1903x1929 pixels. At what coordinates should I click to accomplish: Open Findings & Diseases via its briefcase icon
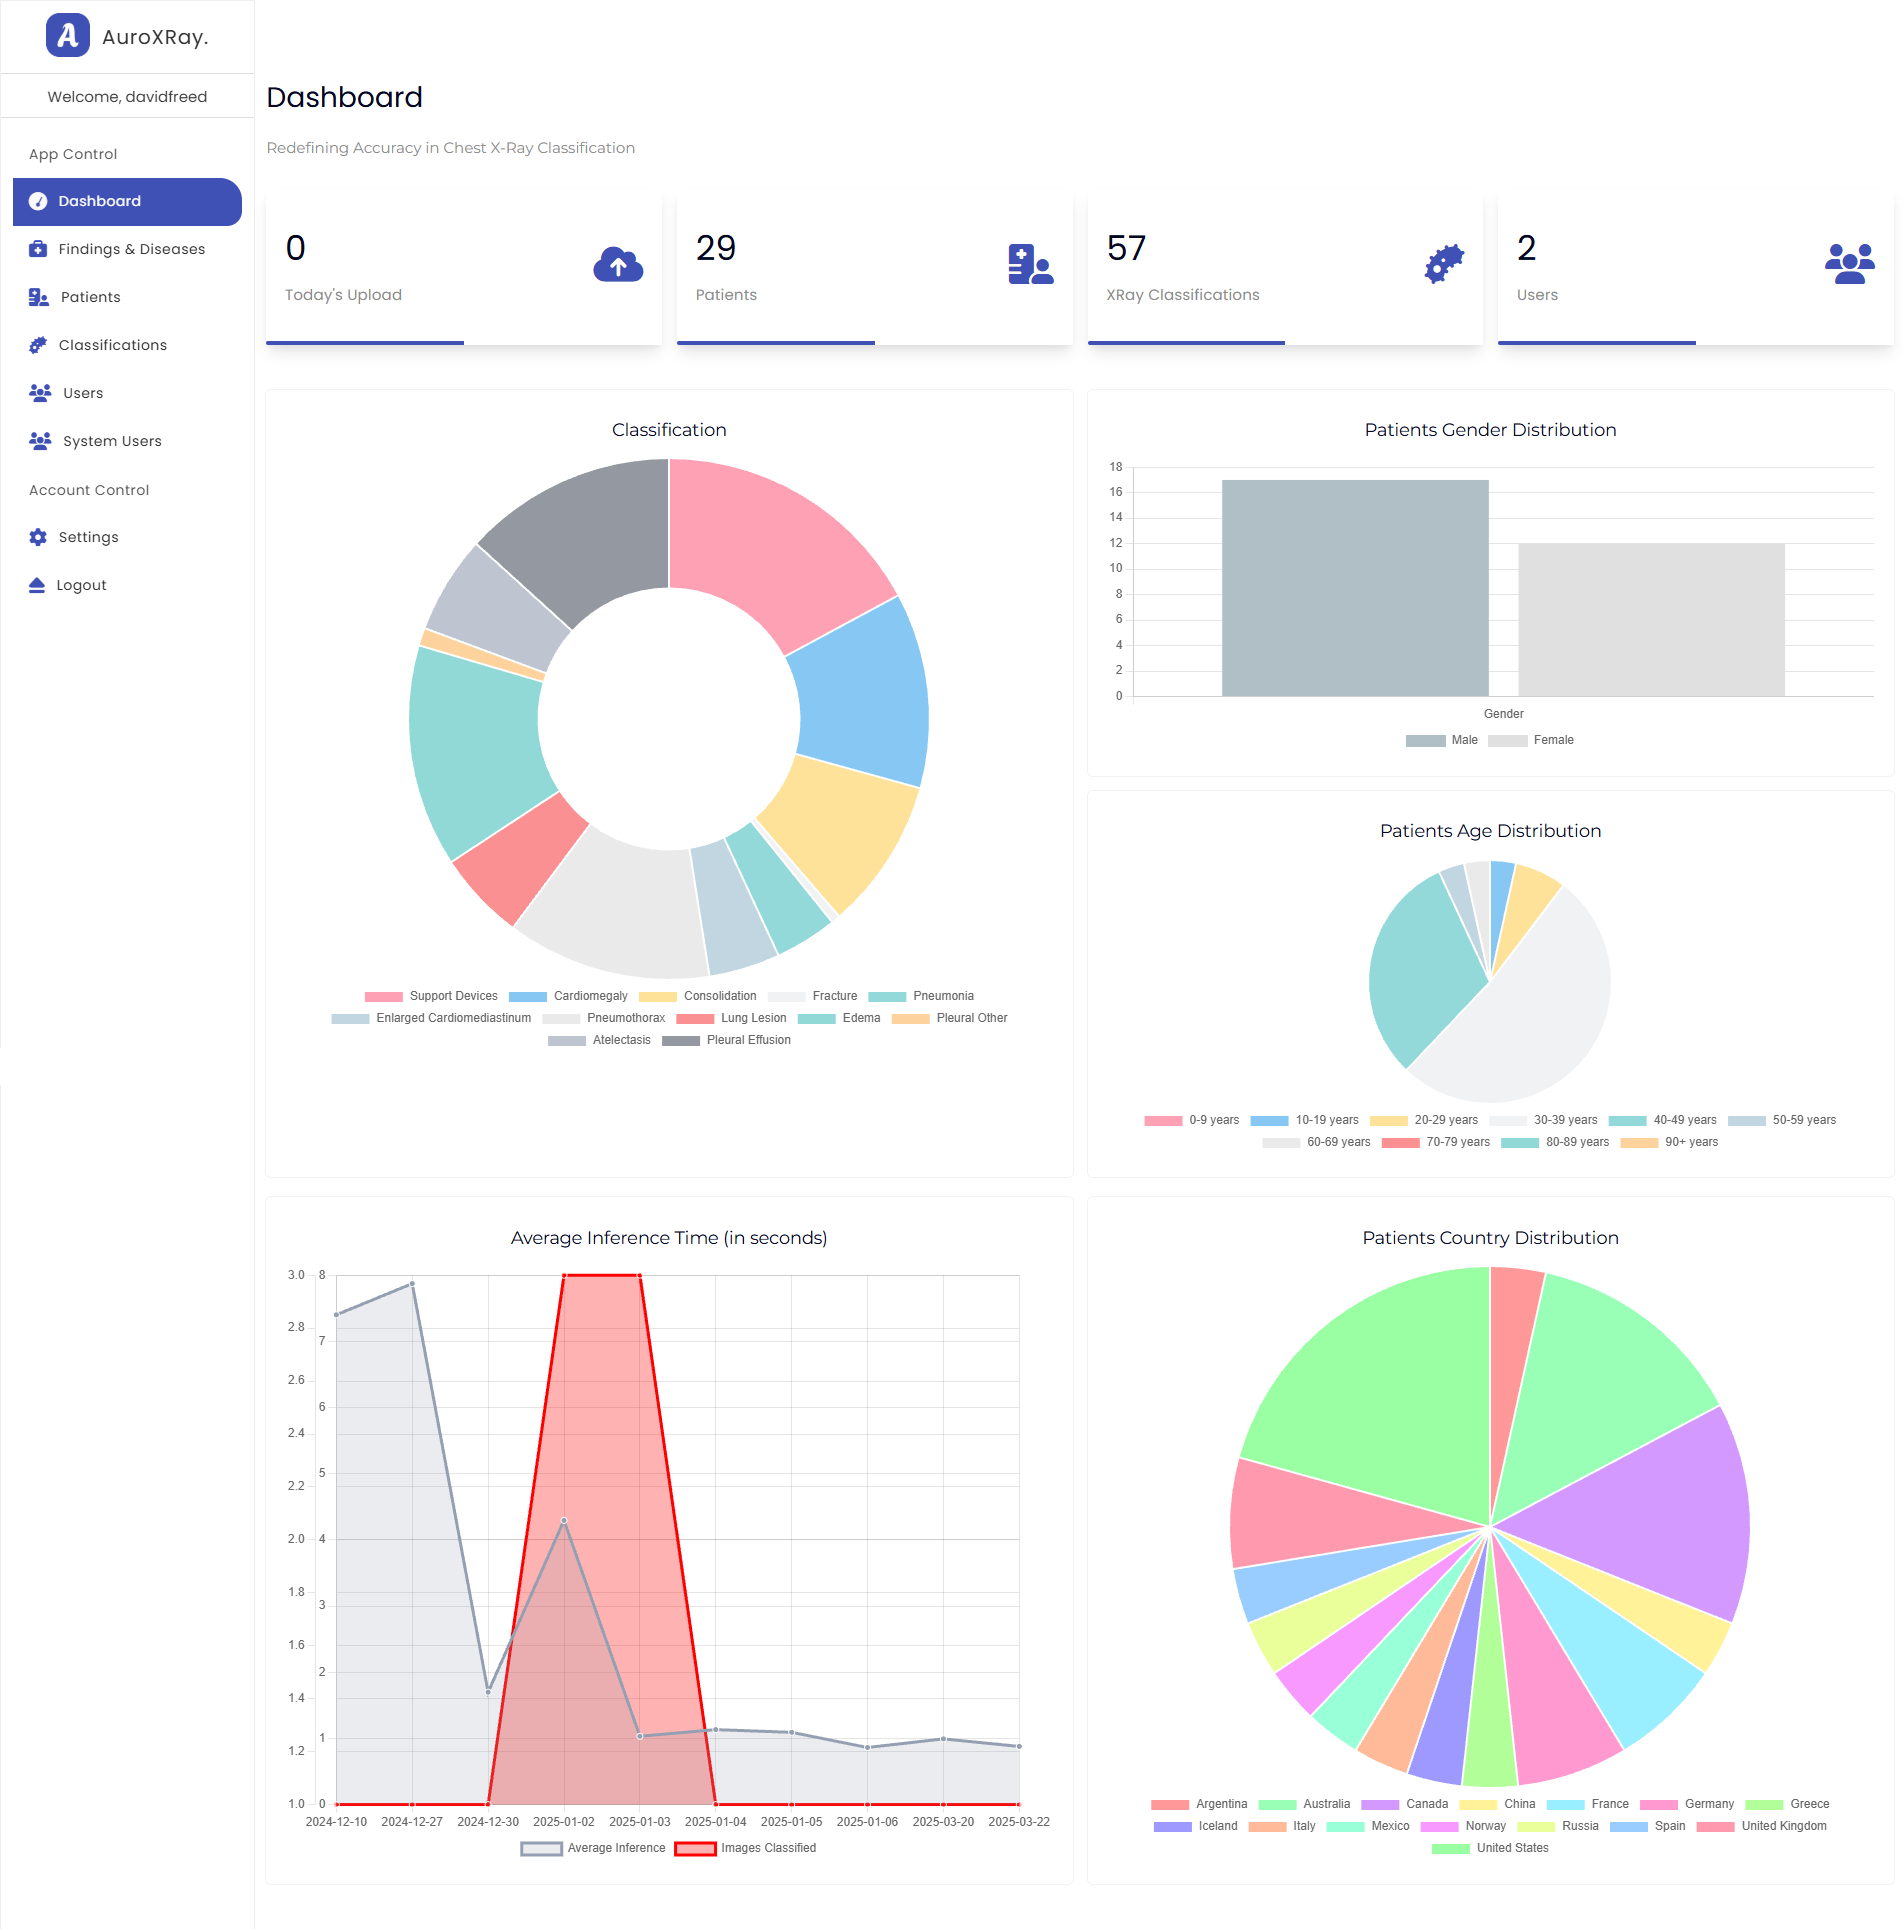click(38, 249)
